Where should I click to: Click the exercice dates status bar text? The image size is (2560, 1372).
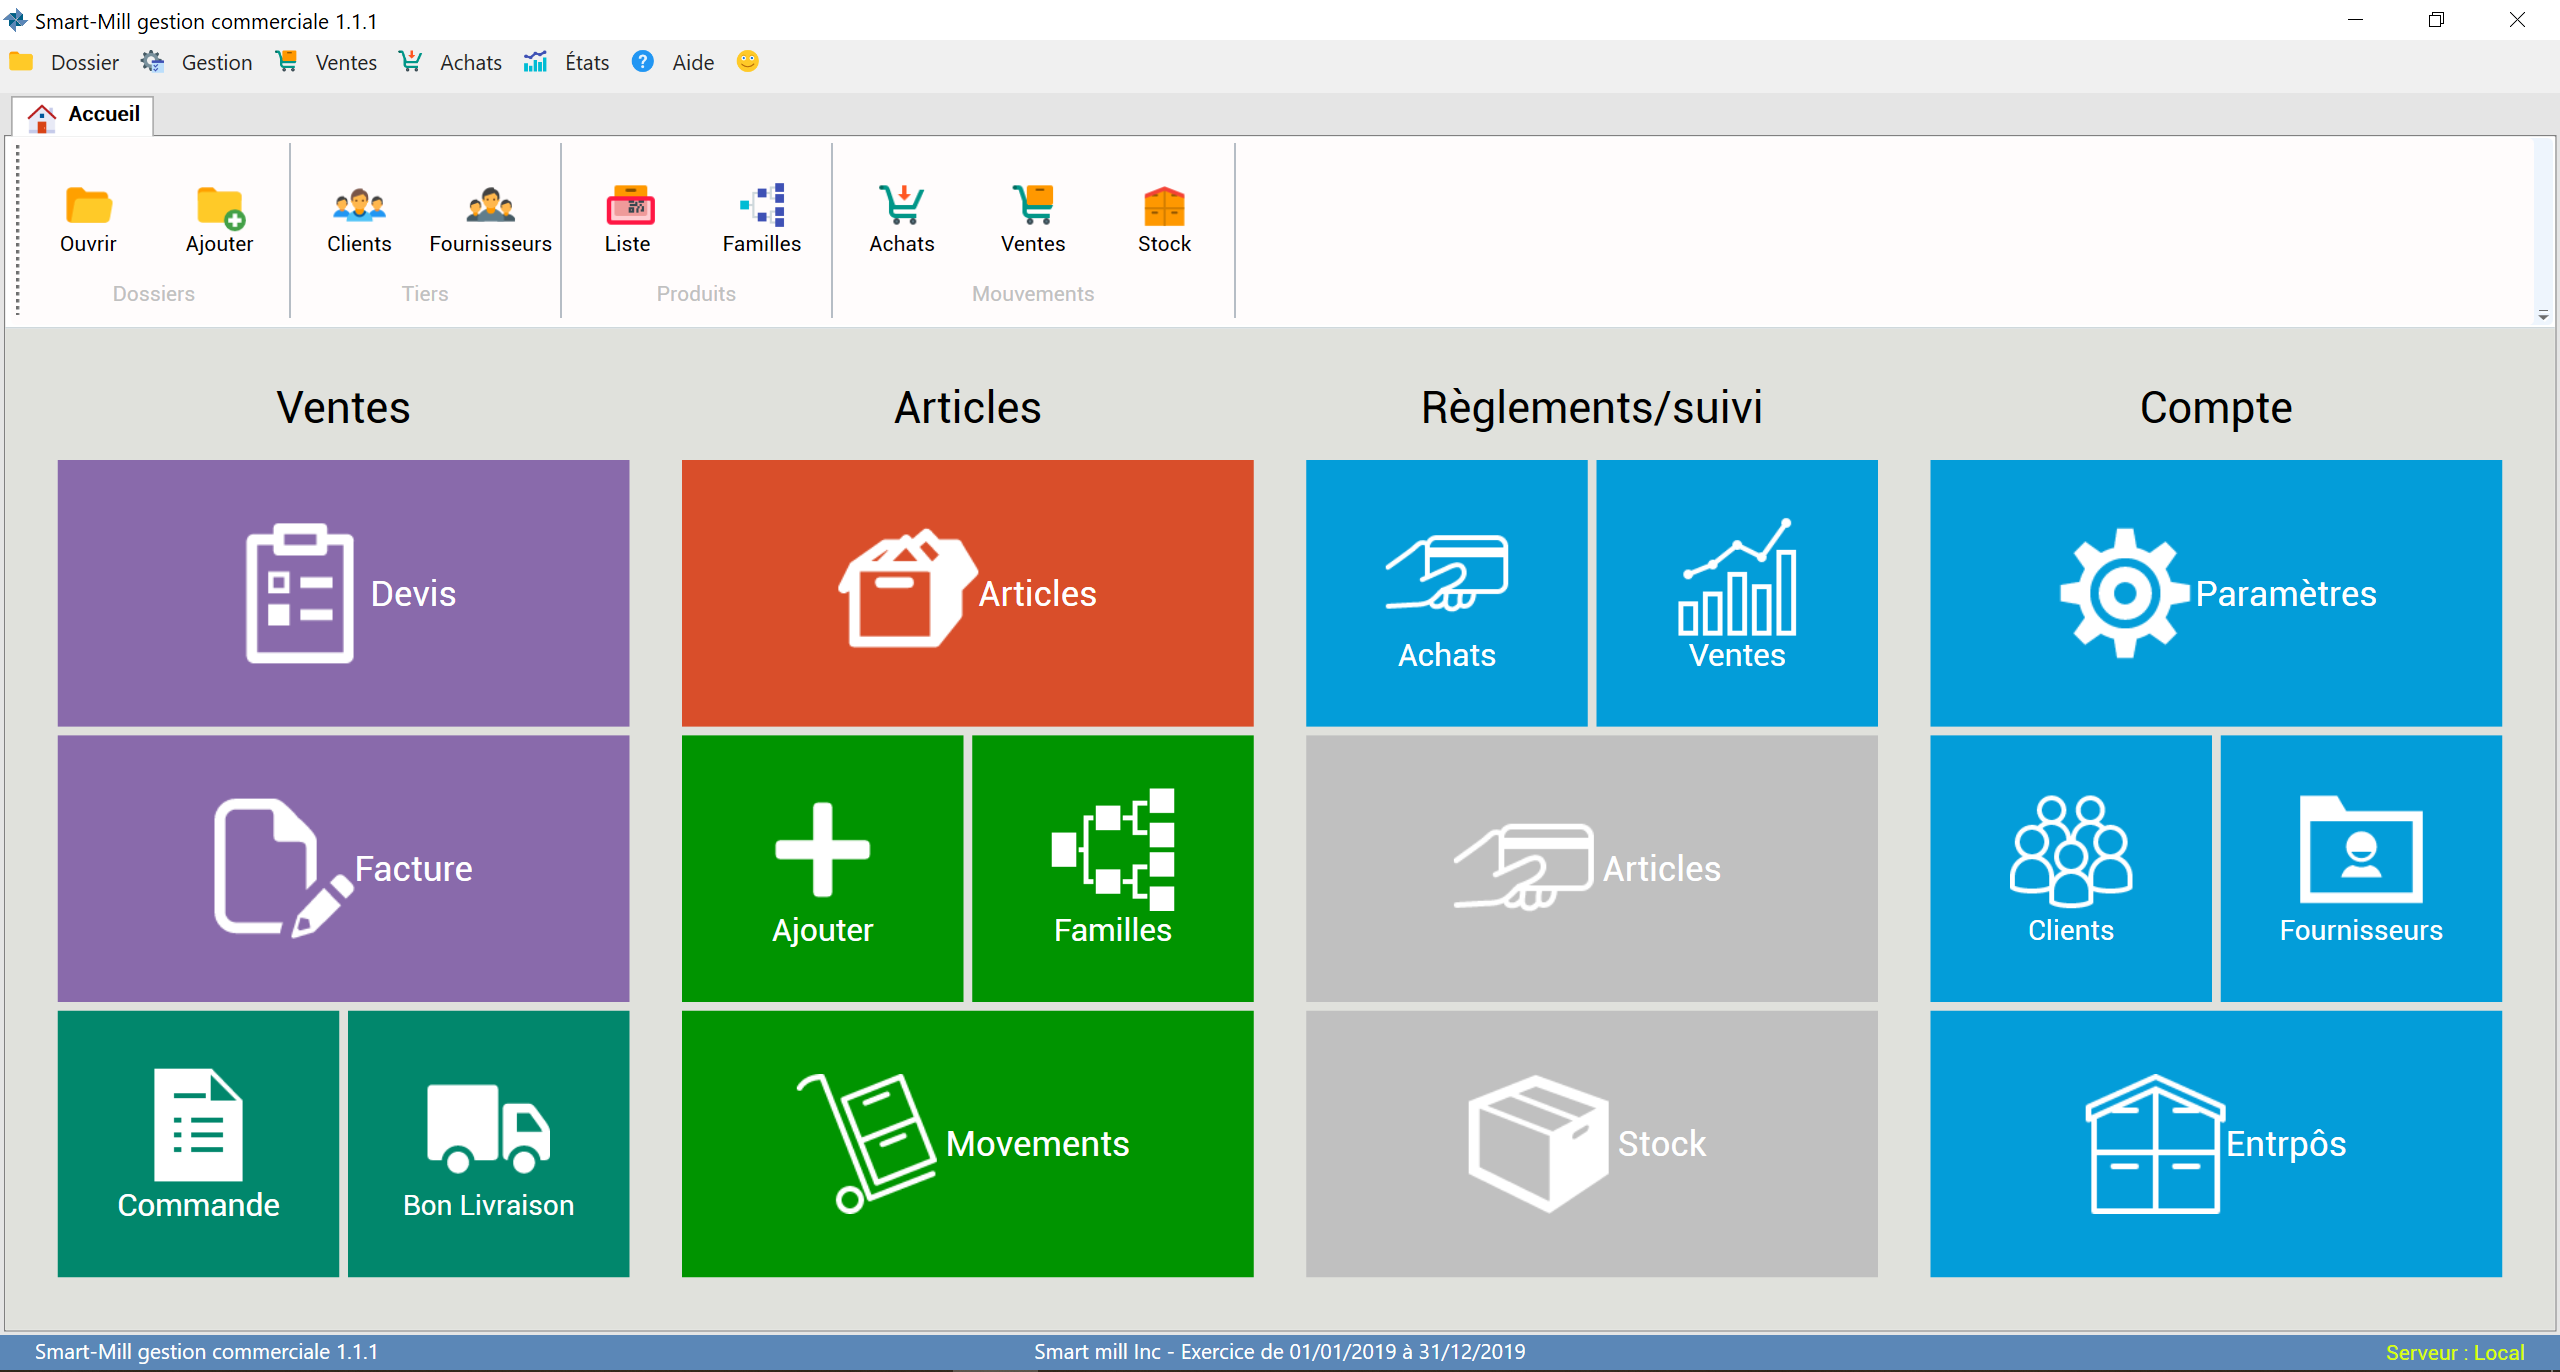click(x=1279, y=1352)
